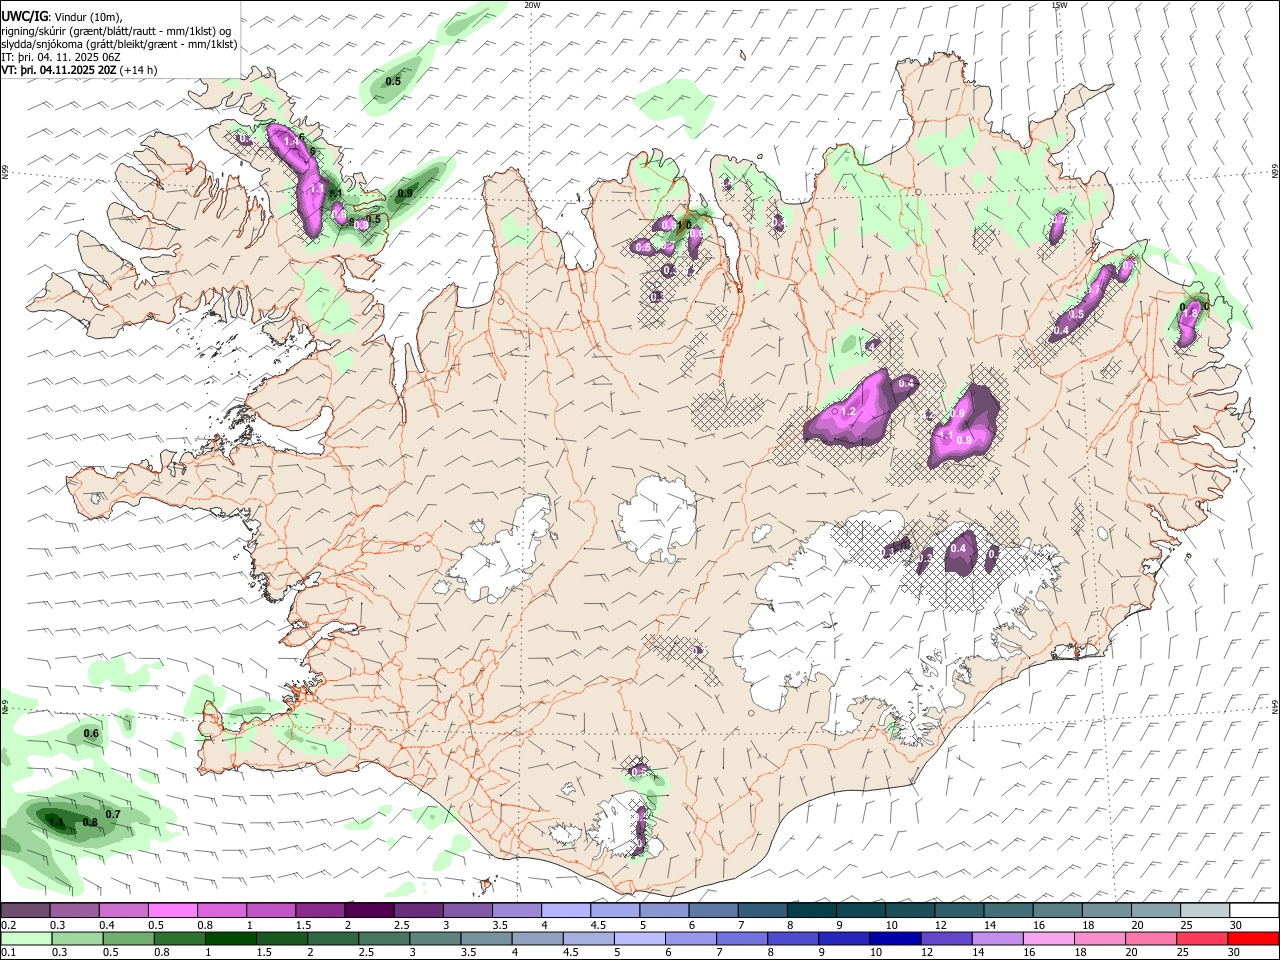Click the 20W longitude label at the top
The width and height of the screenshot is (1280, 960).
[x=532, y=5]
